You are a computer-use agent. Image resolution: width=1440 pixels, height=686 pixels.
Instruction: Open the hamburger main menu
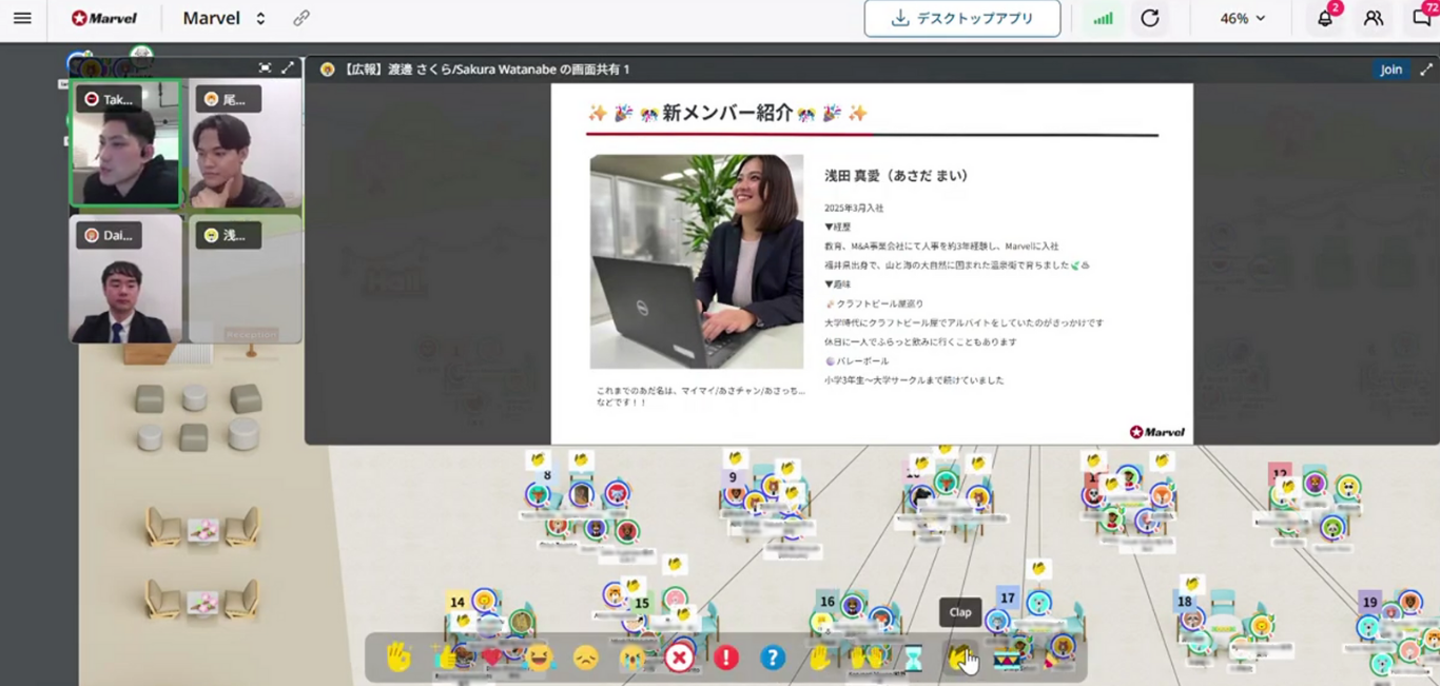(x=22, y=18)
